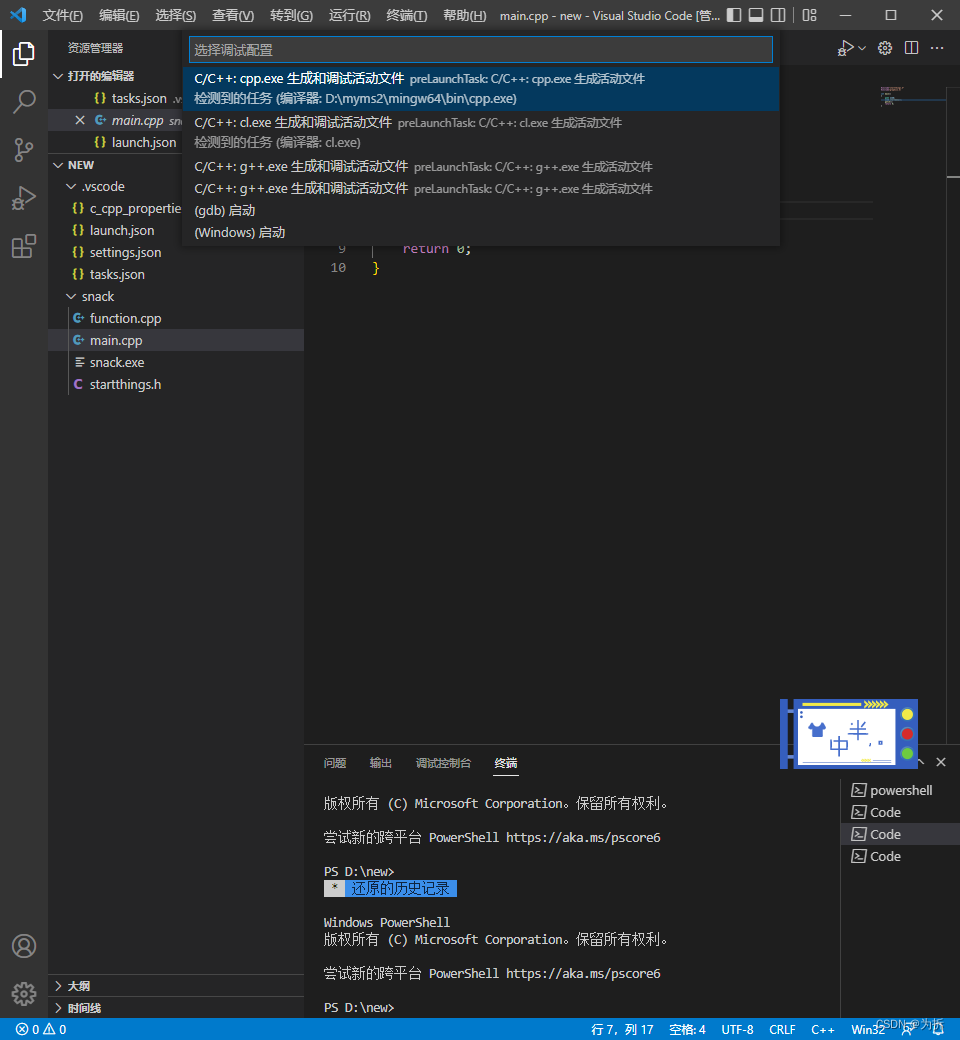The width and height of the screenshot is (960, 1040).
Task: Click the Accounts icon in the activity bar
Action: (x=24, y=945)
